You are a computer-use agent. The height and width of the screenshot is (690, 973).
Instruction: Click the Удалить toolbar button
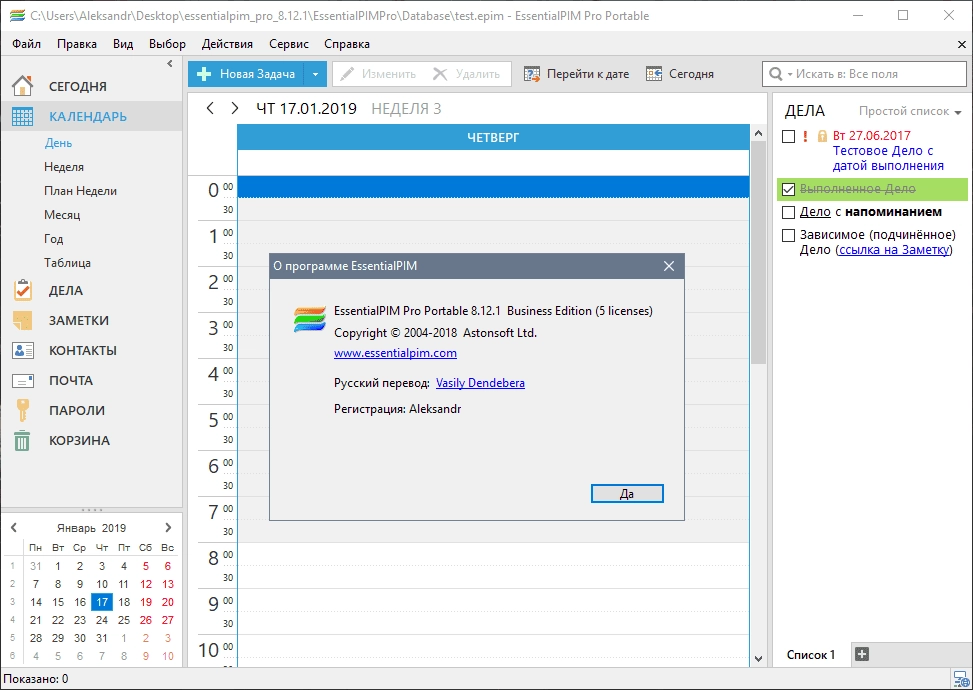click(467, 74)
